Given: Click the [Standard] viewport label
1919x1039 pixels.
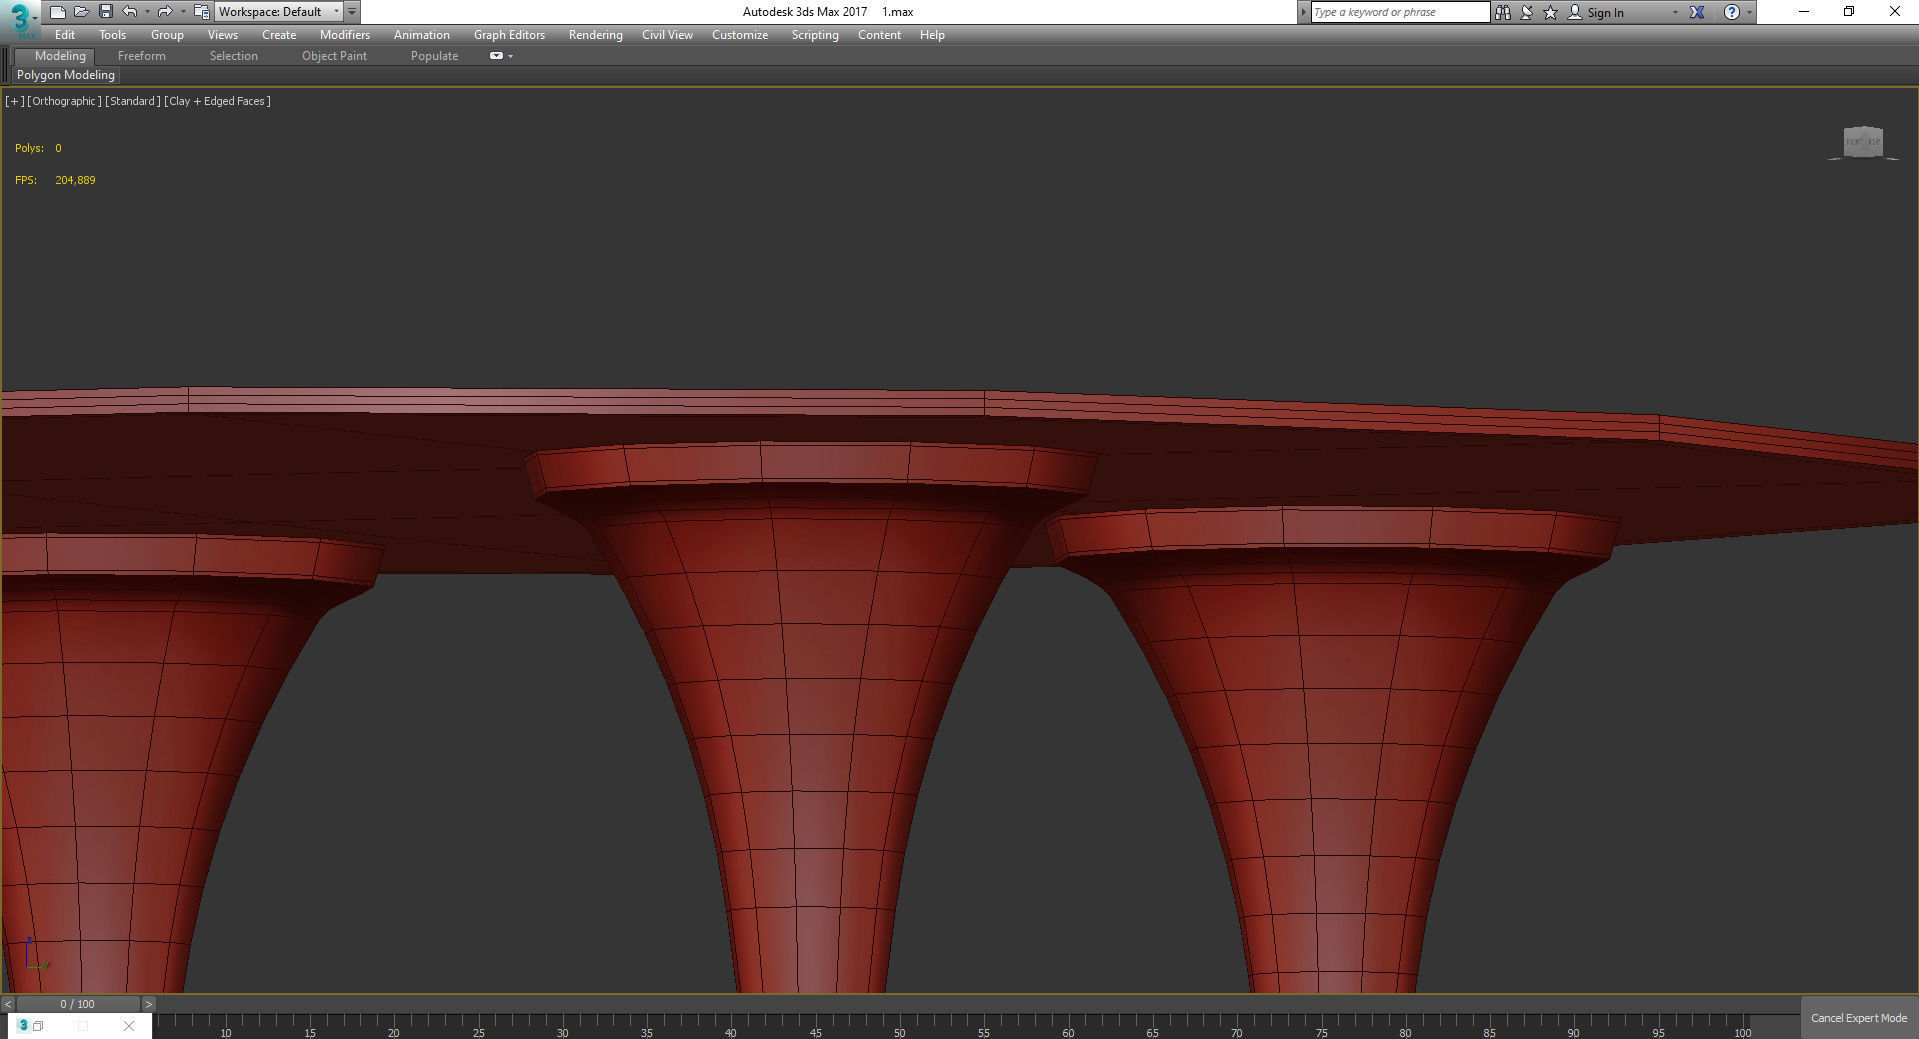Looking at the screenshot, I should point(133,101).
